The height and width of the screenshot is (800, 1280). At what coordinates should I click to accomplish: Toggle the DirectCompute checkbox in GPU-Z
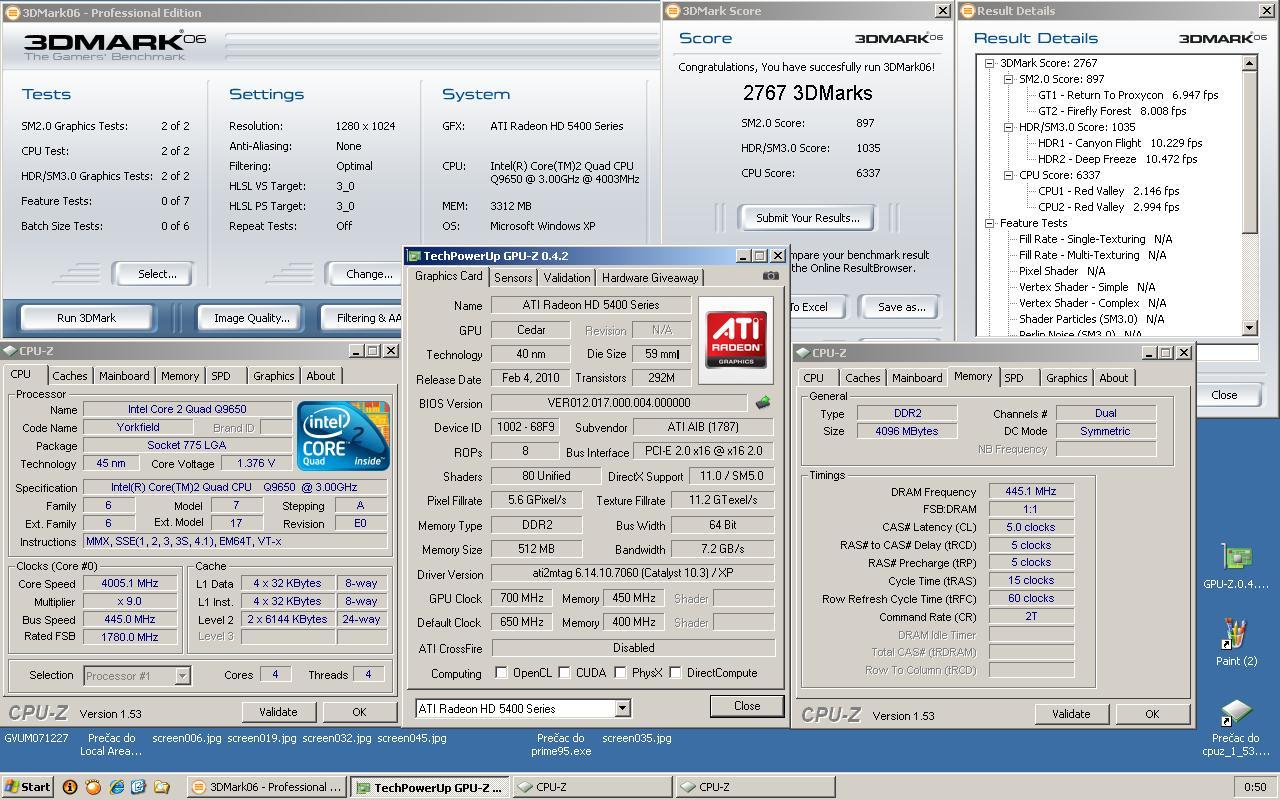[x=675, y=673]
